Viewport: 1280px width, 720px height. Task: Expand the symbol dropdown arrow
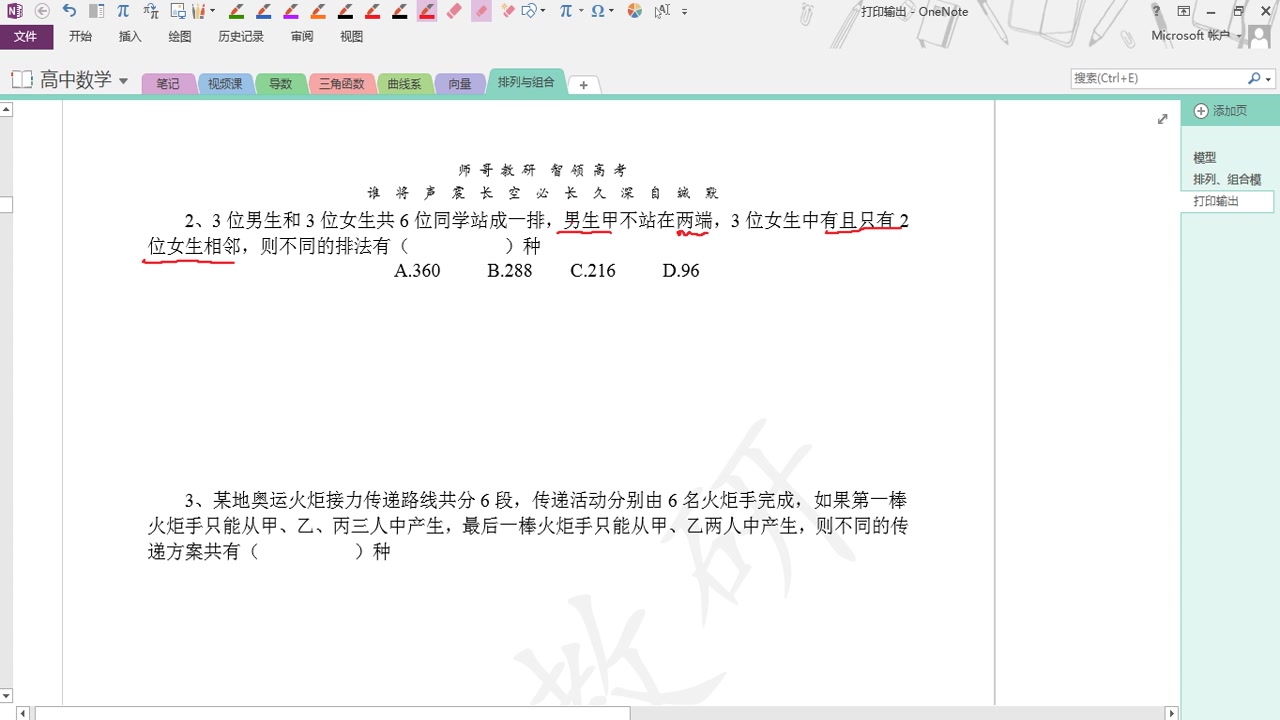pyautogui.click(x=611, y=11)
